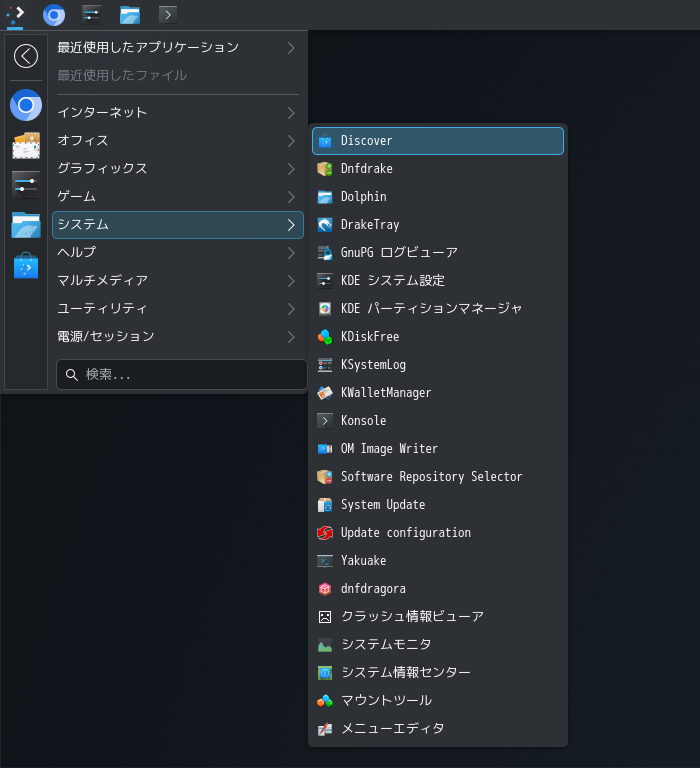The width and height of the screenshot is (700, 768).
Task: Launch System Update entry
Action: [x=438, y=504]
